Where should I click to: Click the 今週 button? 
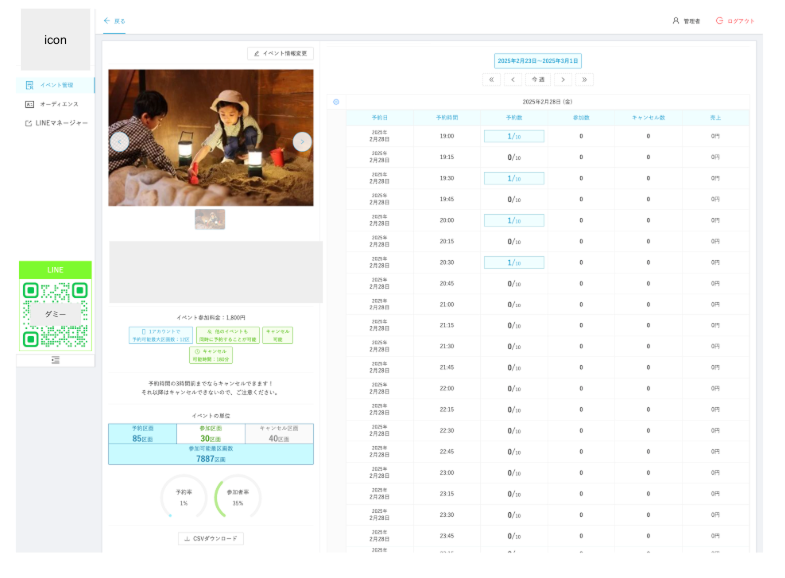(538, 79)
